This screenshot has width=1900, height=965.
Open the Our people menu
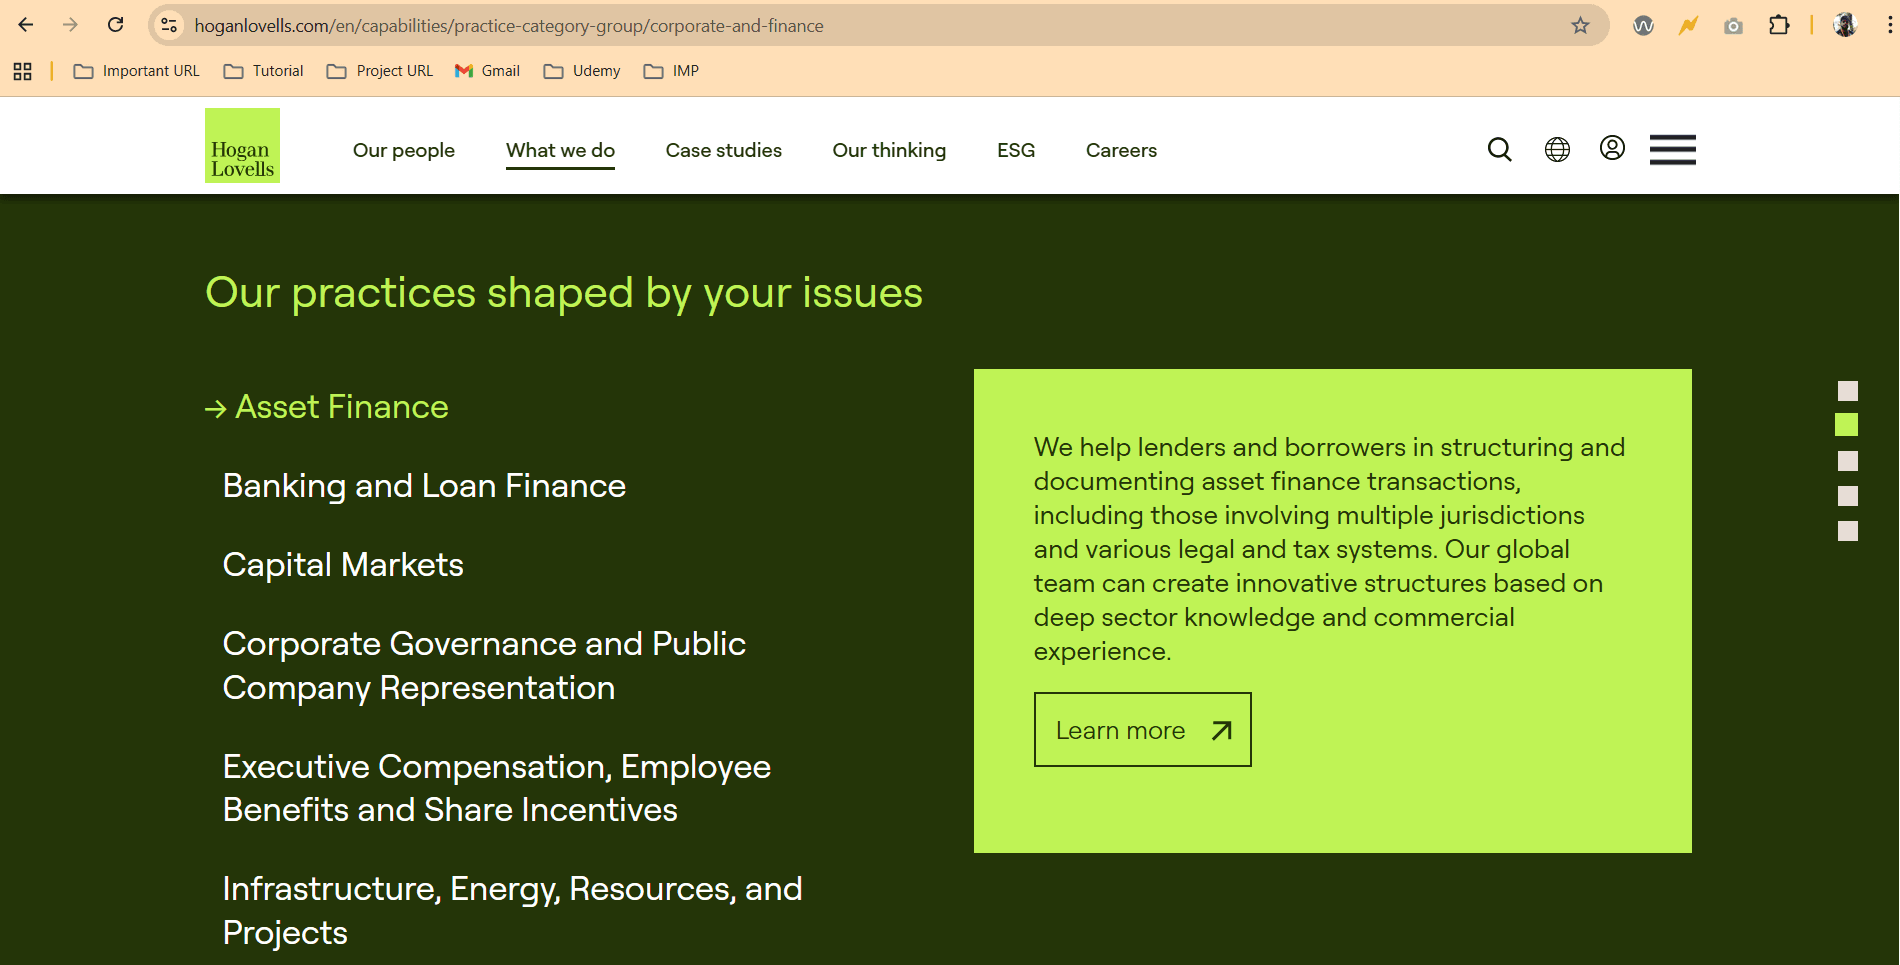[403, 150]
